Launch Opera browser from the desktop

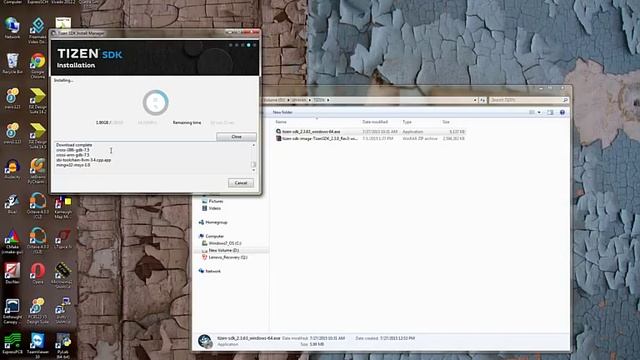pyautogui.click(x=38, y=273)
